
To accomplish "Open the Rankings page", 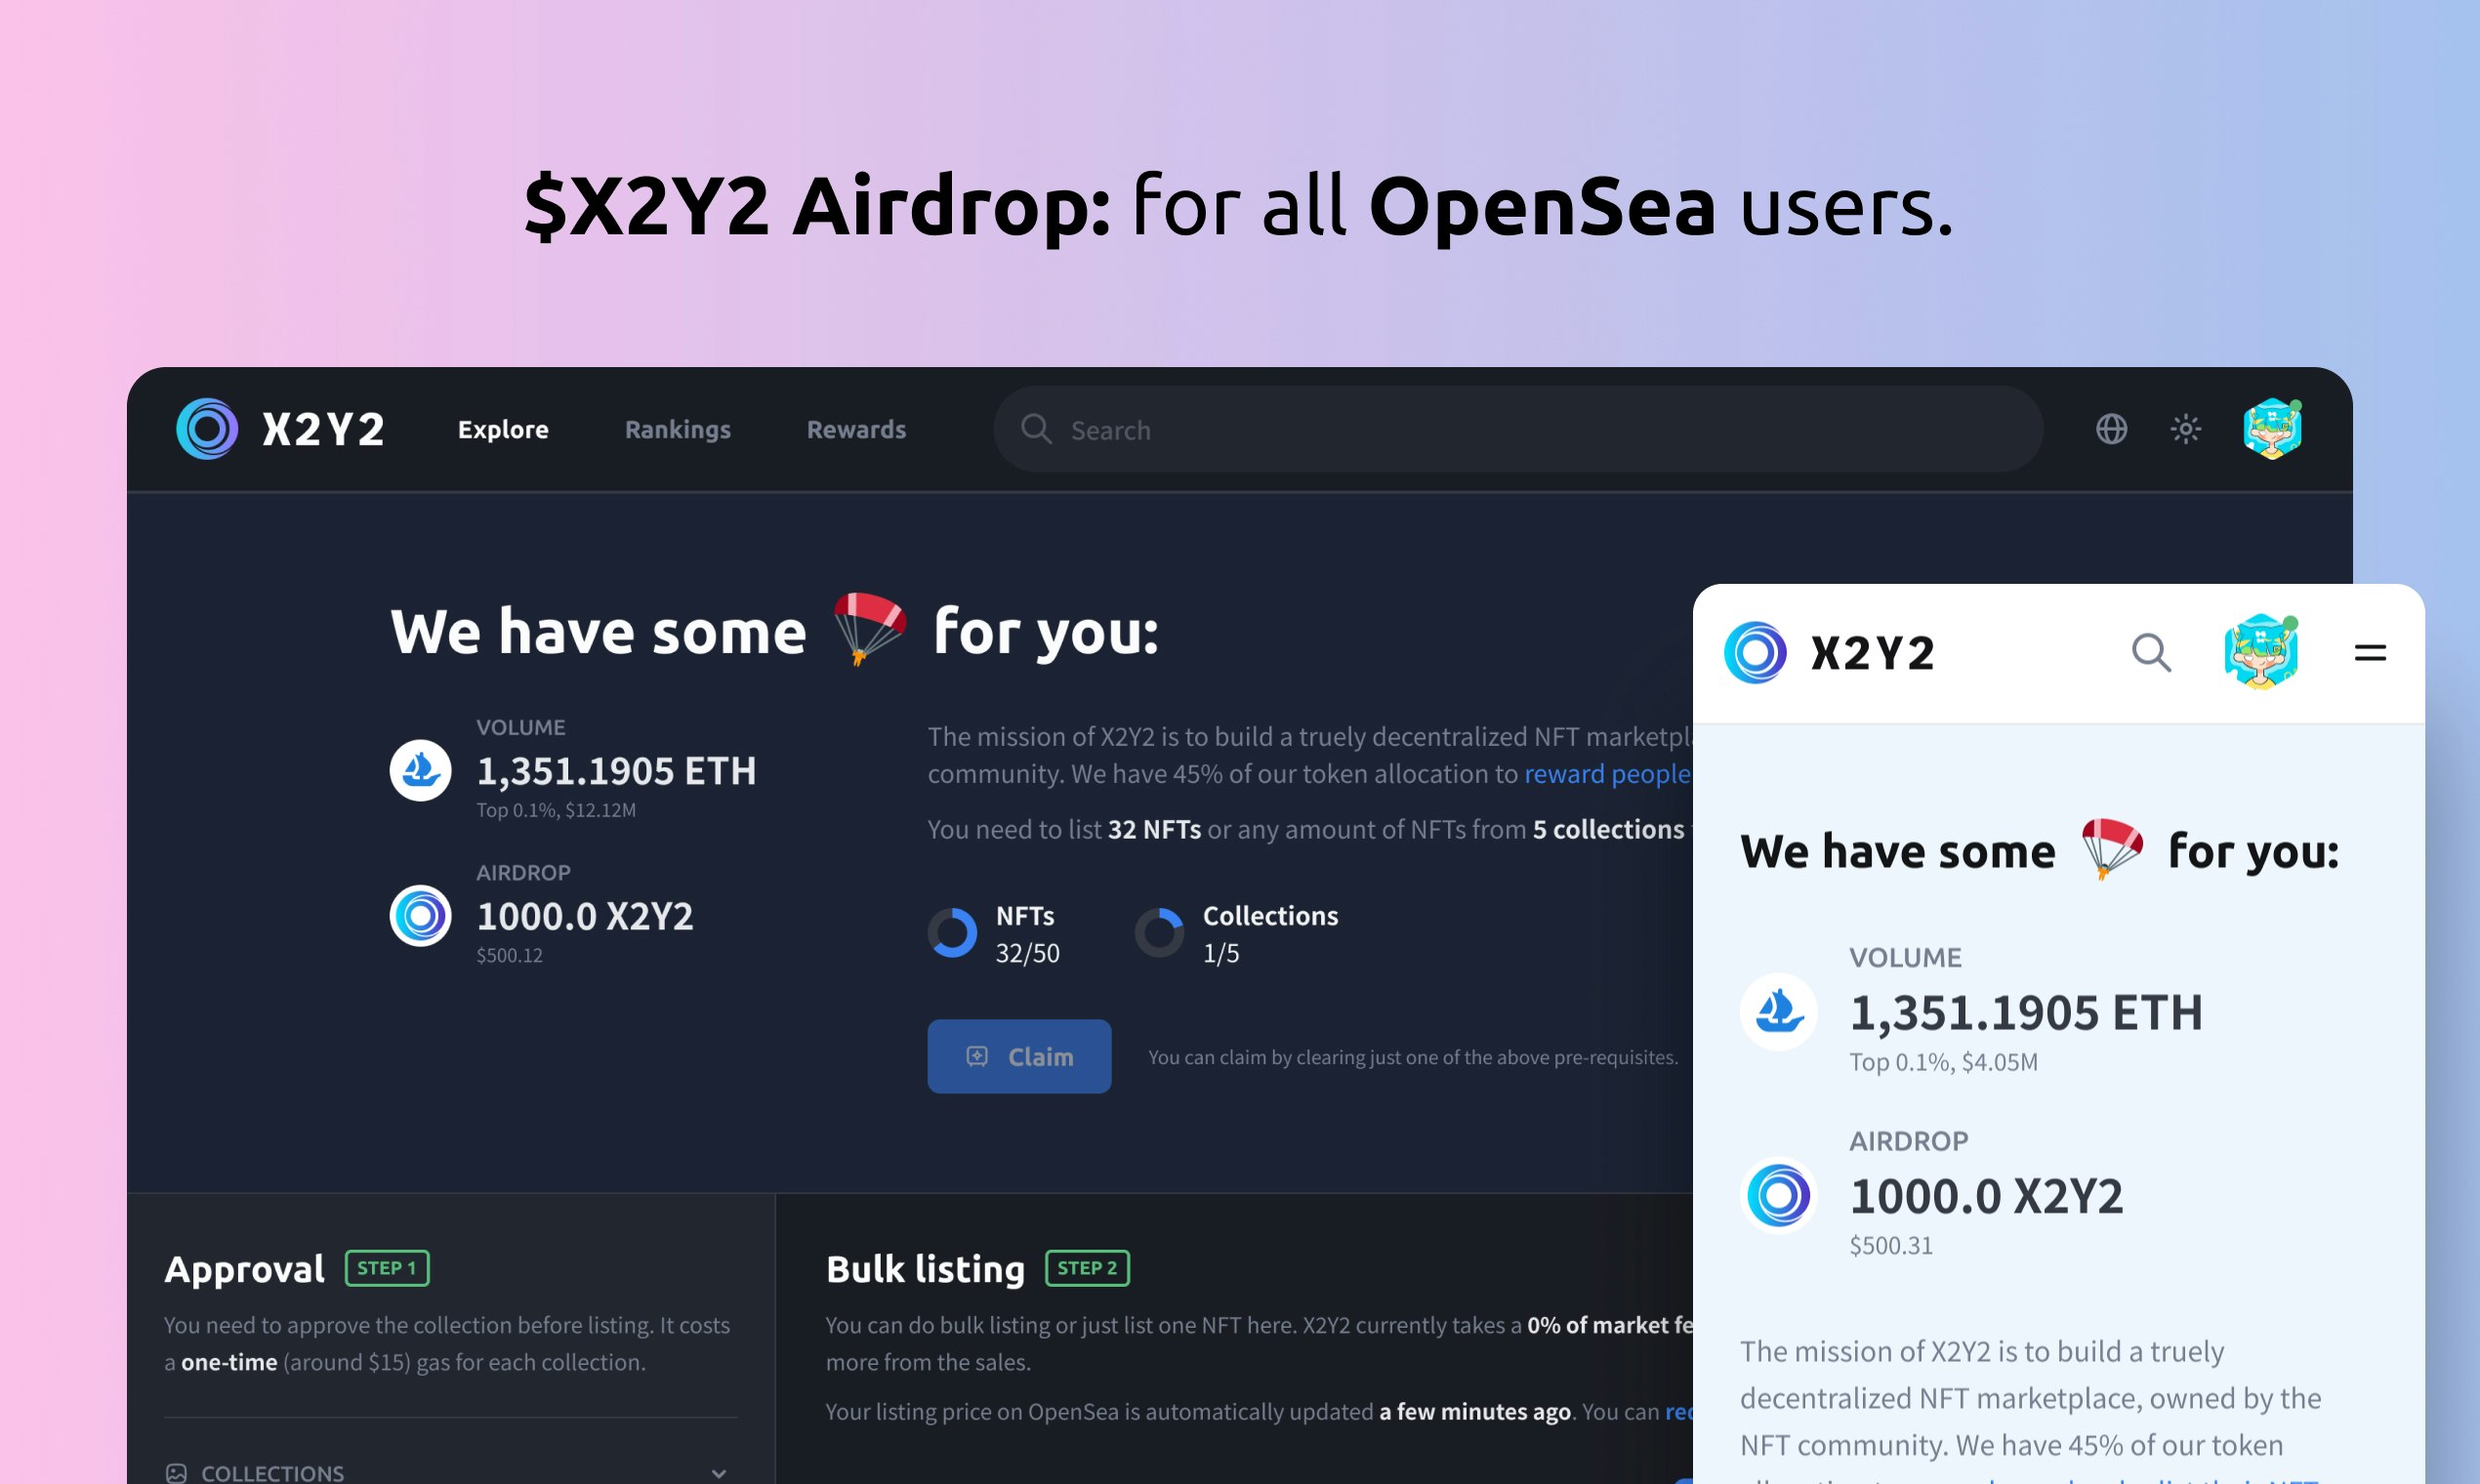I will click(677, 429).
